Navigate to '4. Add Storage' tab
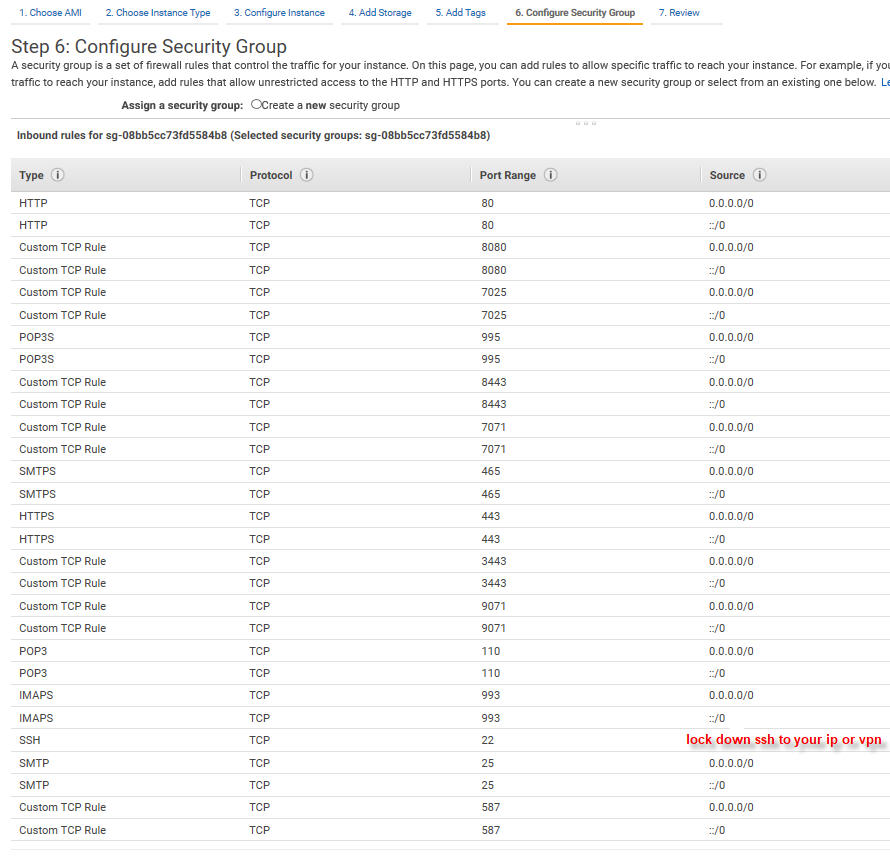 coord(380,13)
